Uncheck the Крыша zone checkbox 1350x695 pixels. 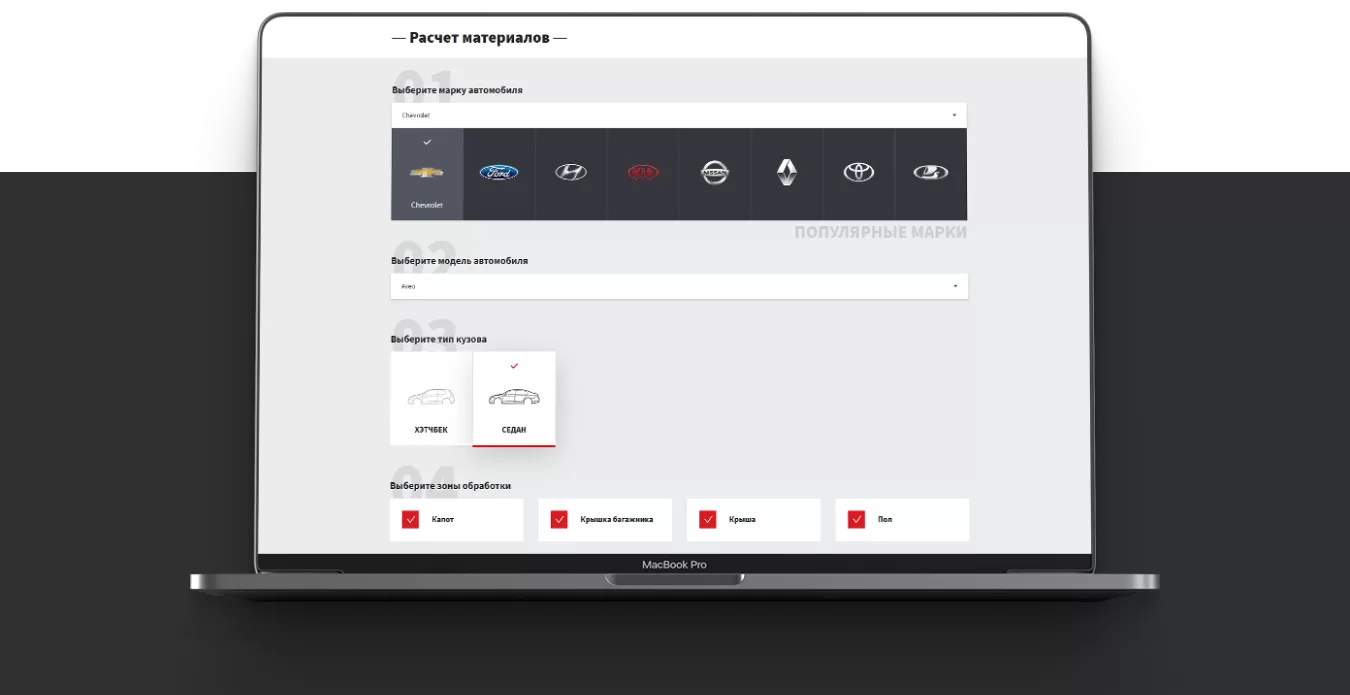tap(708, 520)
